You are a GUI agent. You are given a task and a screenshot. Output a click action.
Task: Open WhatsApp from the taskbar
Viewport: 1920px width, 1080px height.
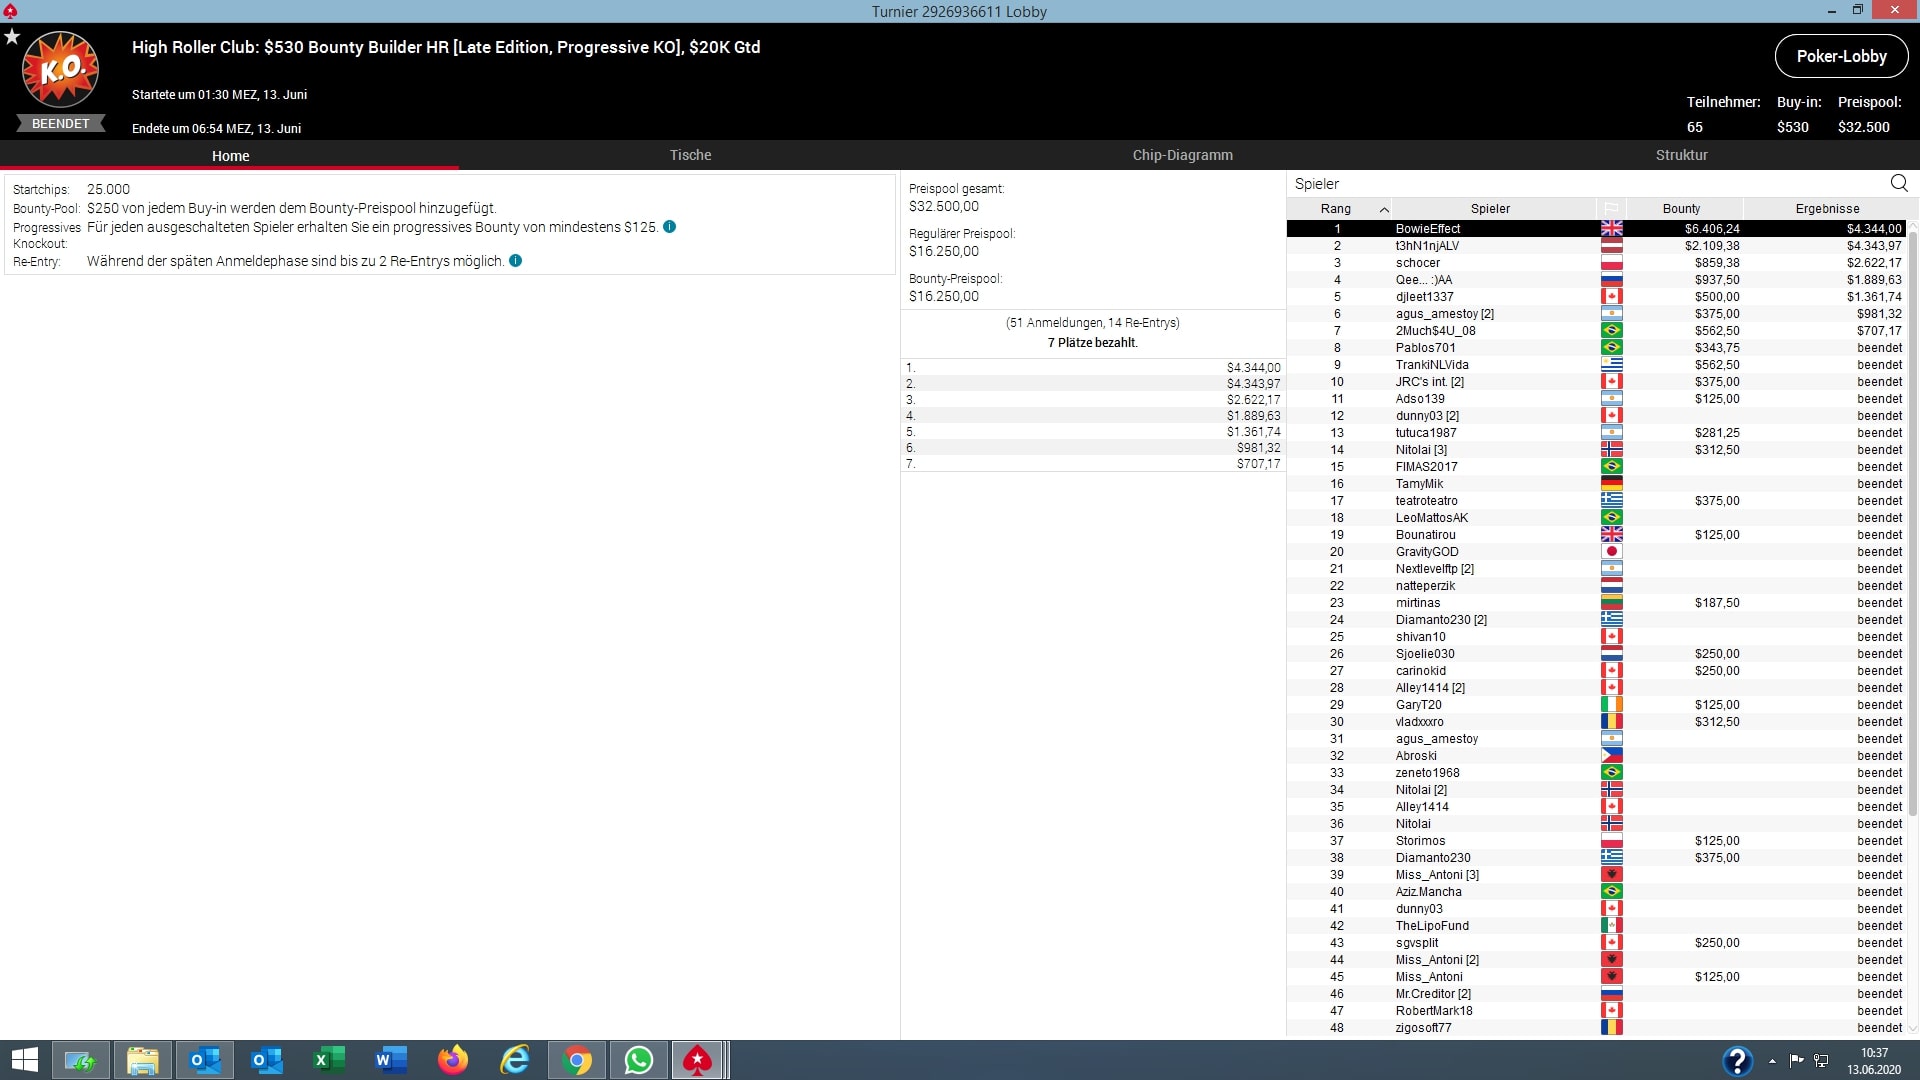638,1060
